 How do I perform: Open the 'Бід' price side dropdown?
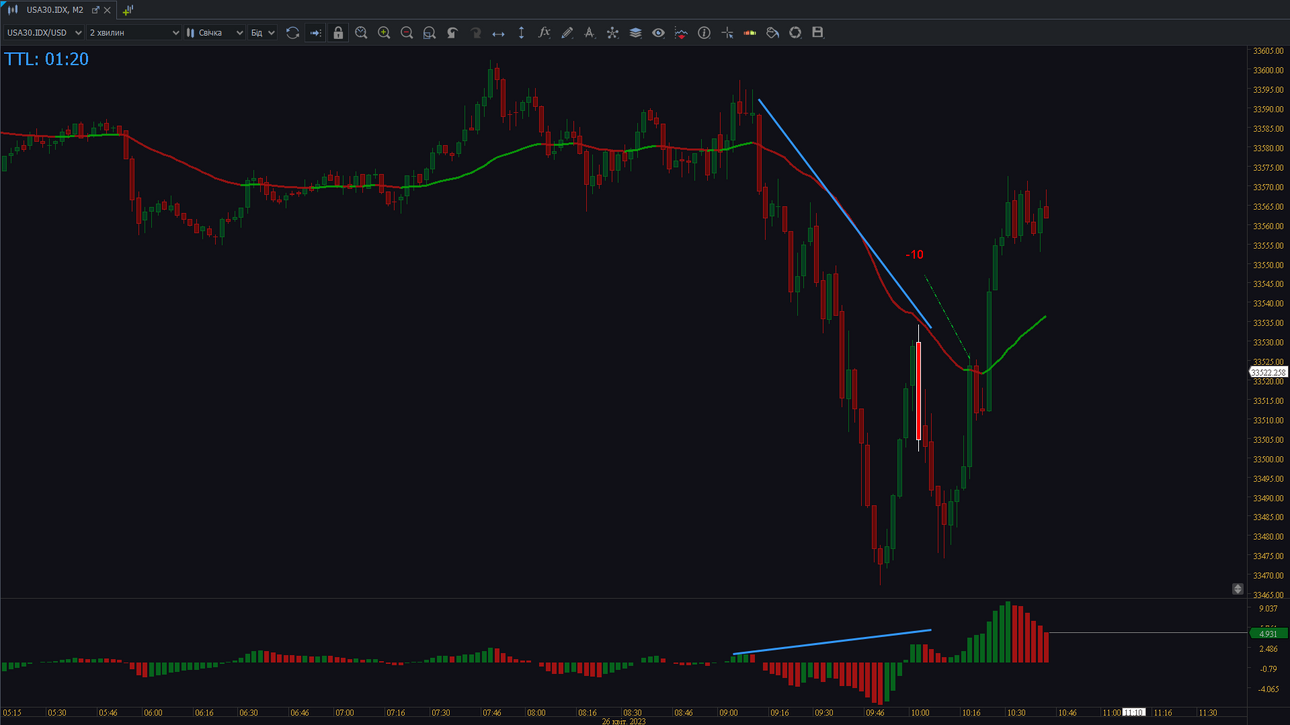click(x=262, y=33)
